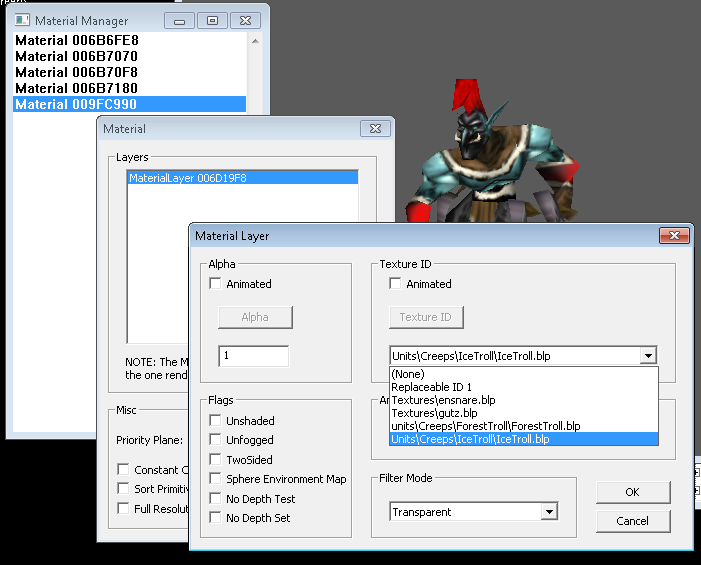Confirm with the OK button
The height and width of the screenshot is (565, 701).
tap(633, 492)
